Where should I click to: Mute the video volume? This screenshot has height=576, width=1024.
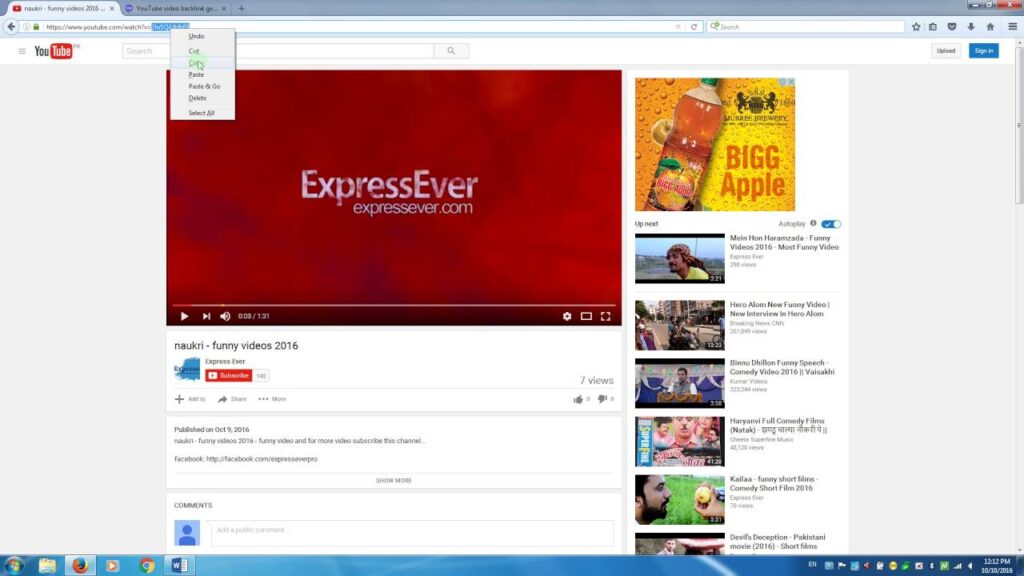tap(225, 316)
